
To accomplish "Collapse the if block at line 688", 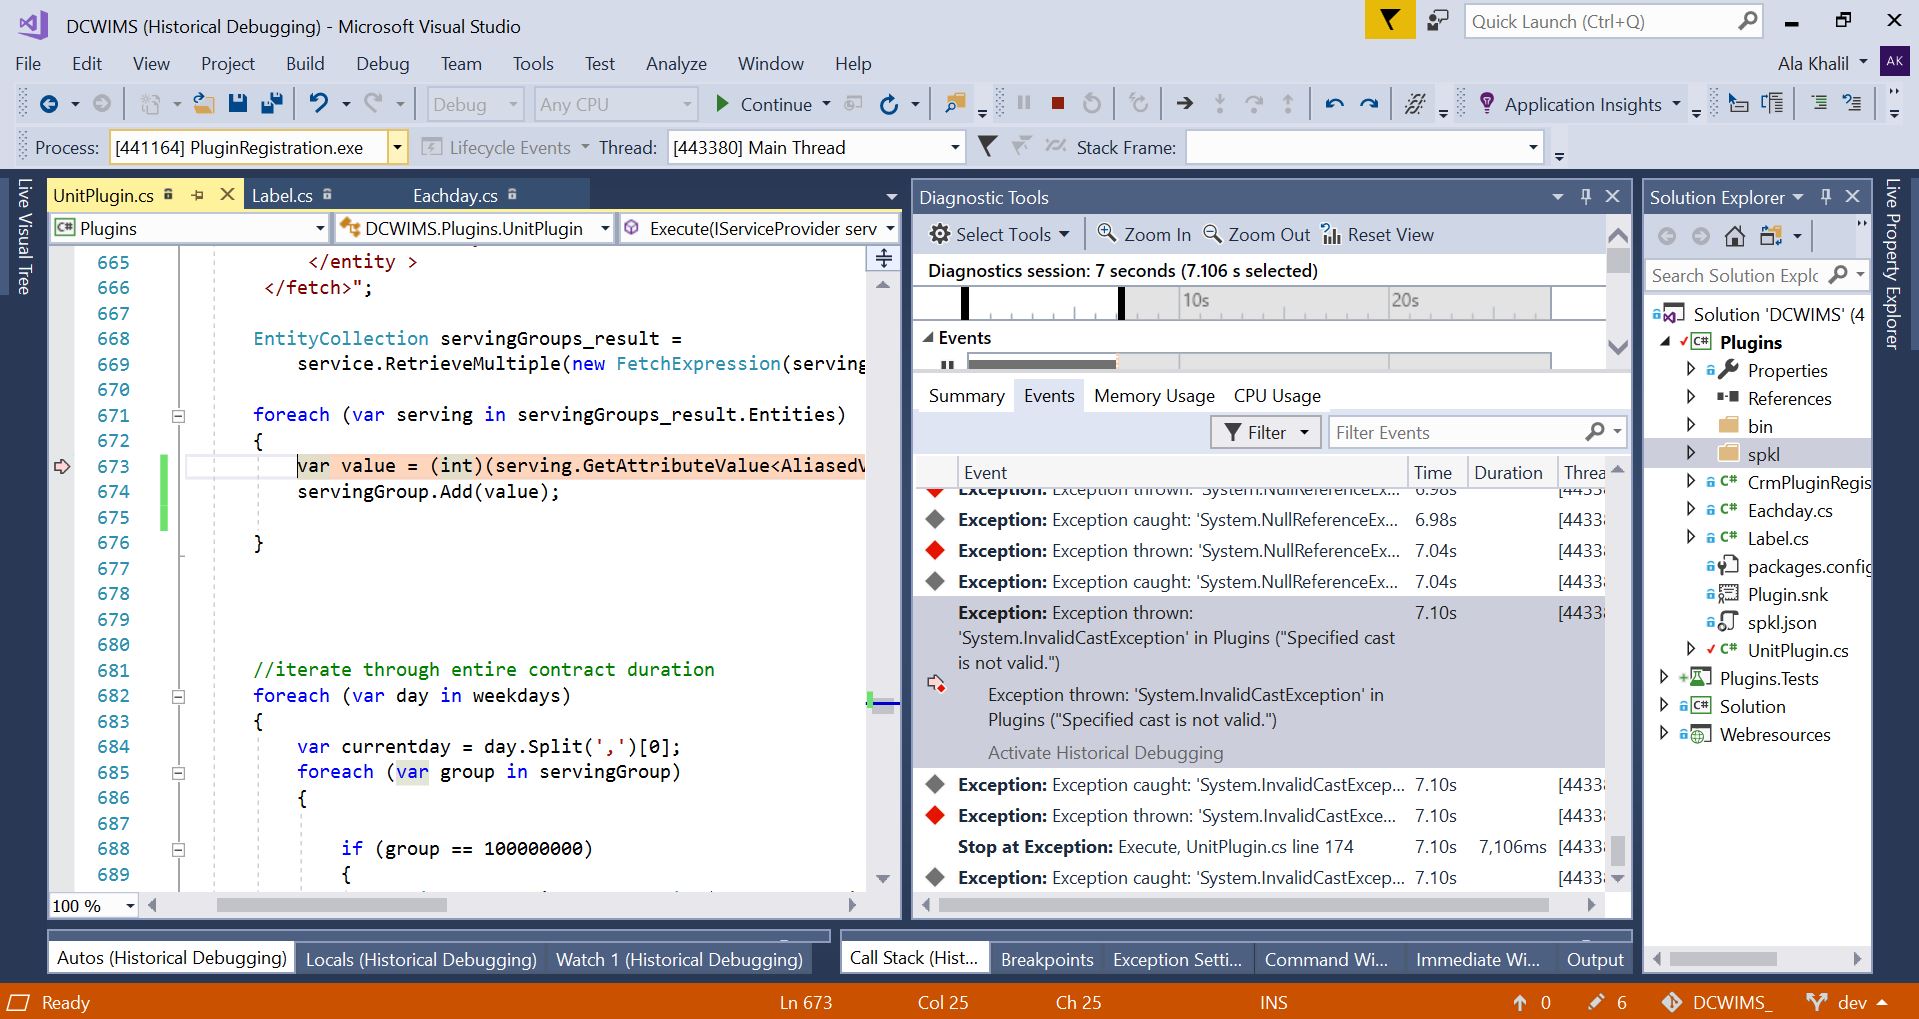I will click(x=178, y=850).
